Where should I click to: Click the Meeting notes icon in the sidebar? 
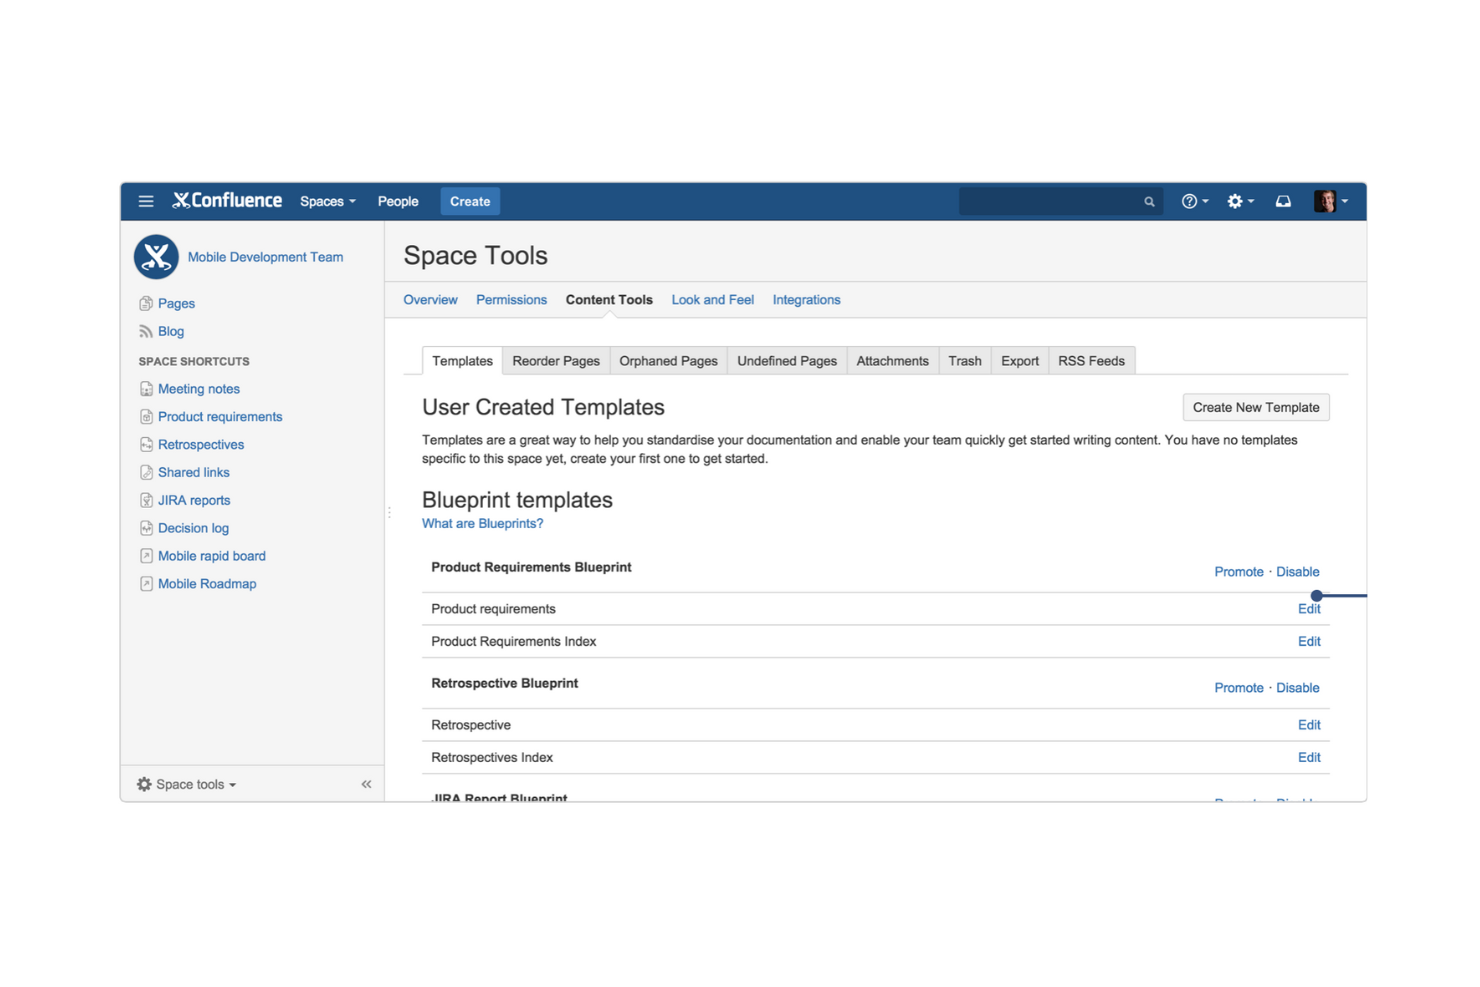point(146,389)
